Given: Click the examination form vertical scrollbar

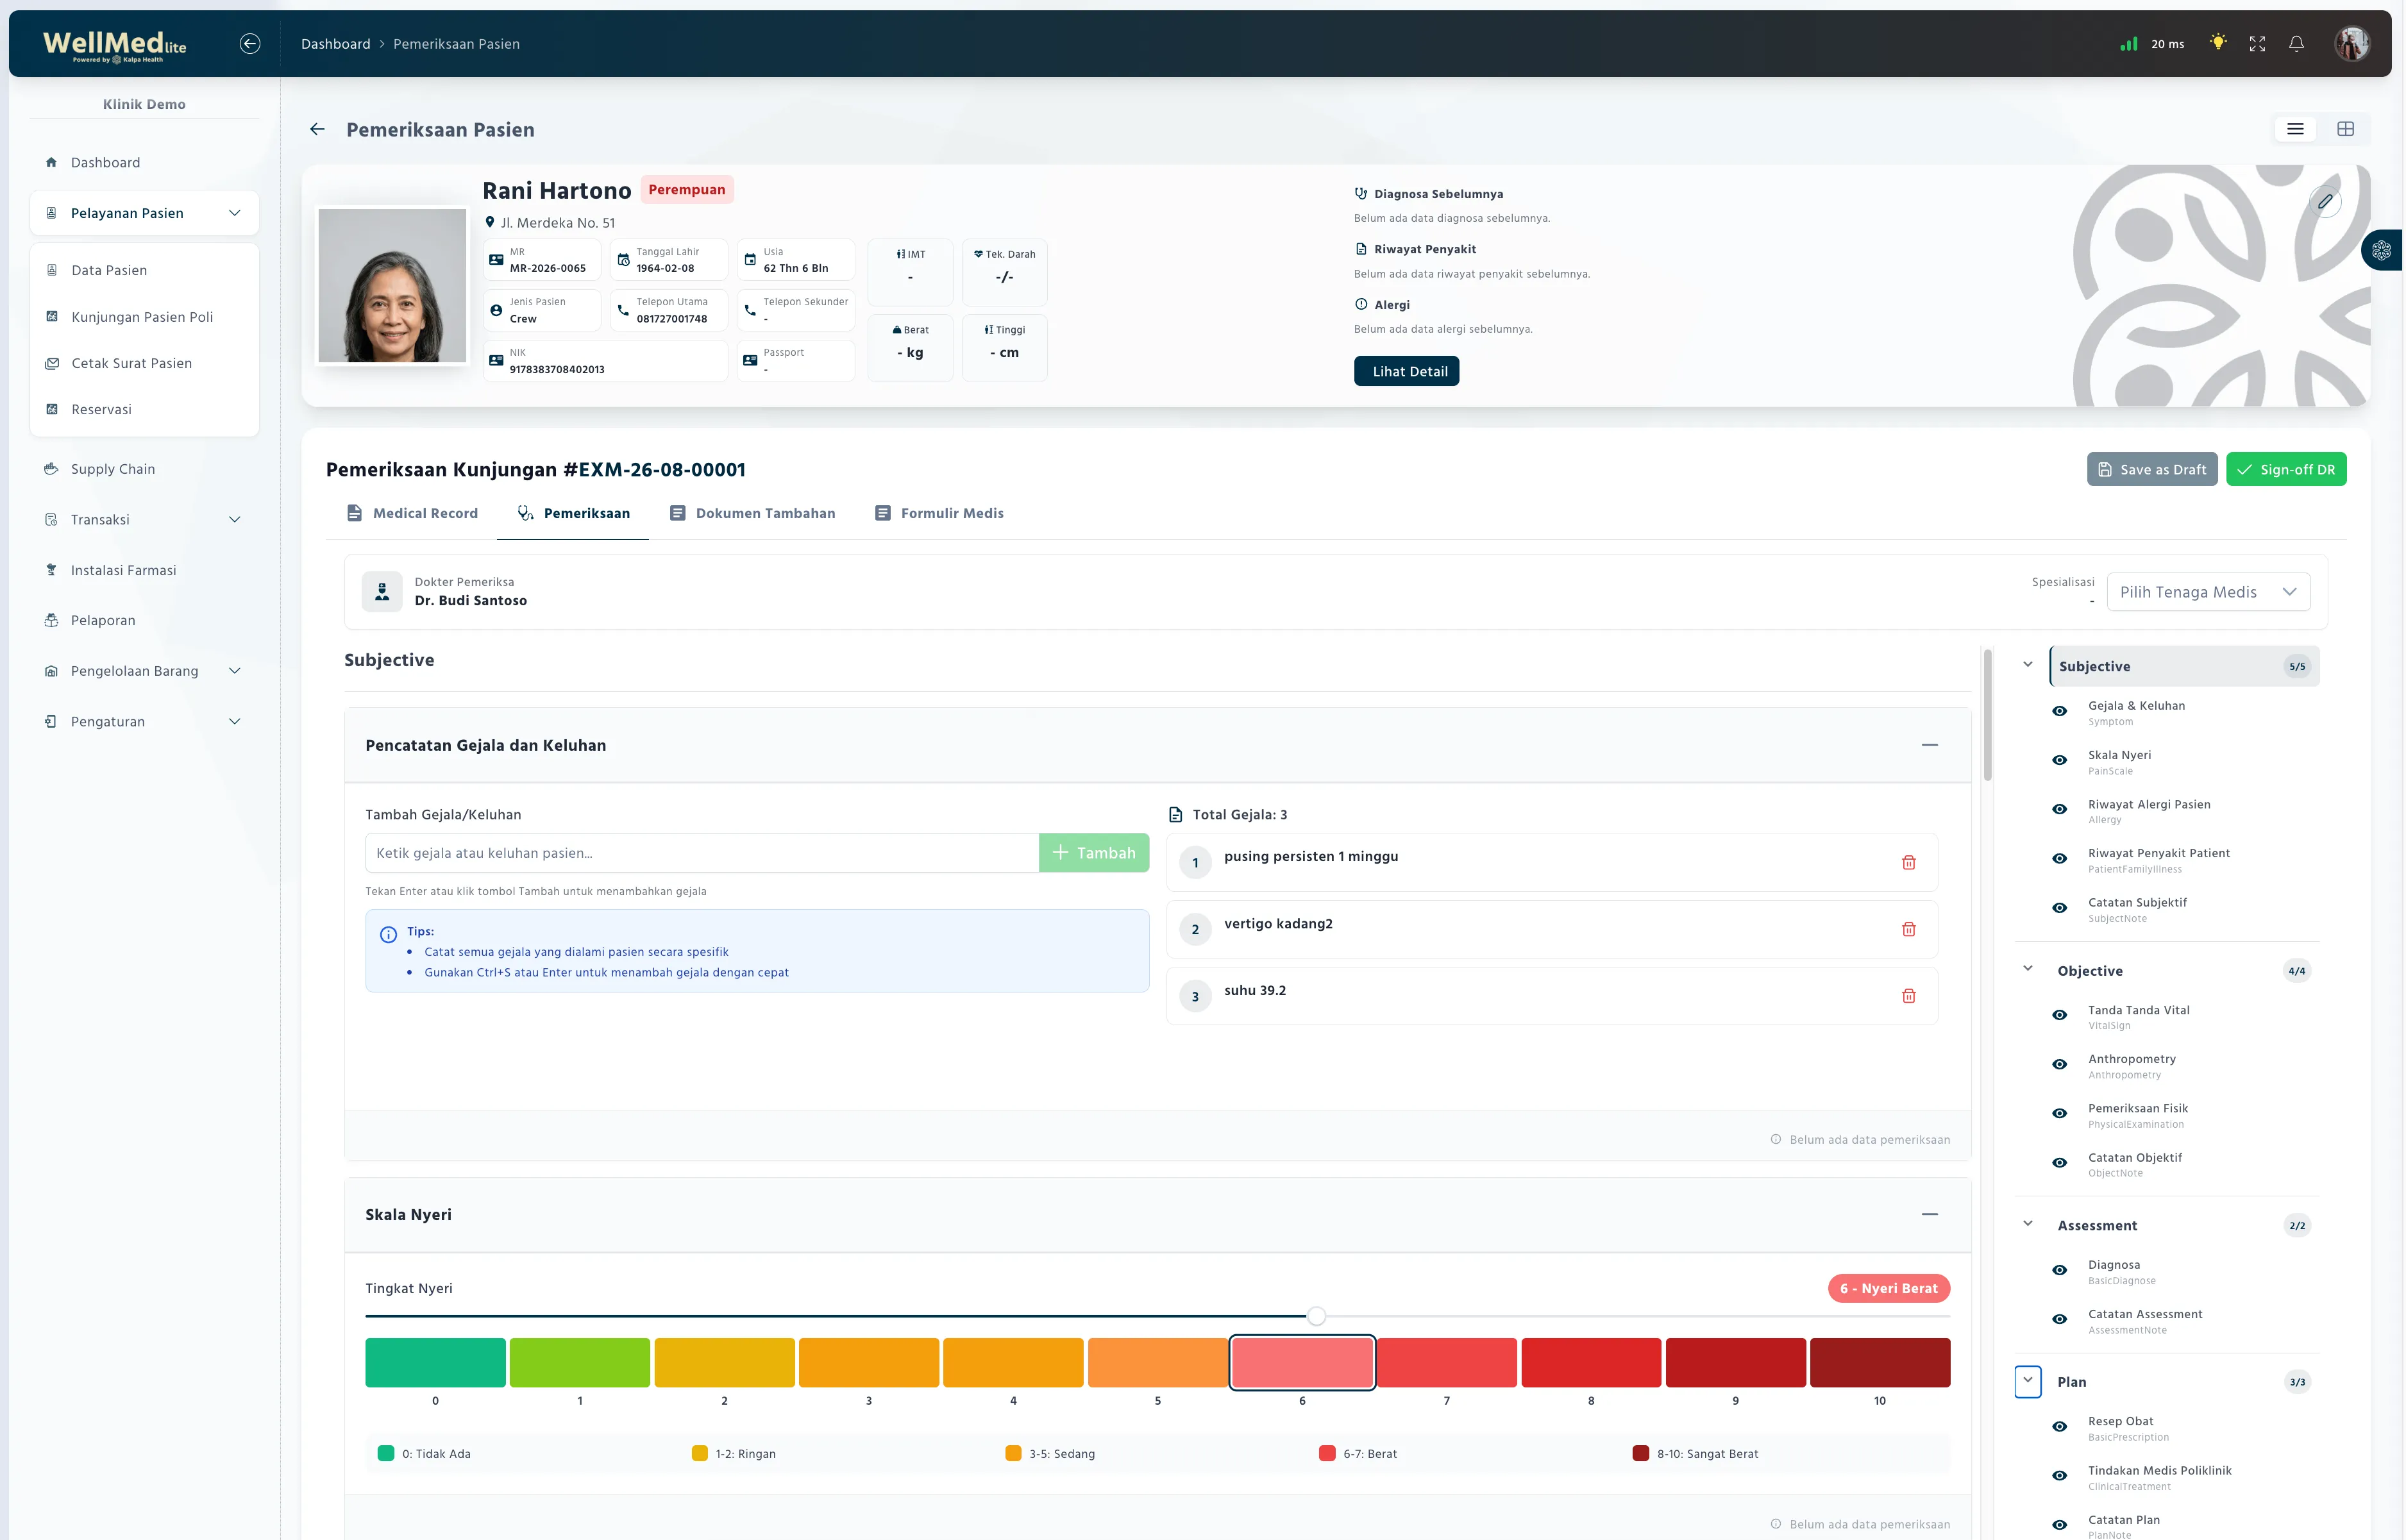Looking at the screenshot, I should point(1987,715).
